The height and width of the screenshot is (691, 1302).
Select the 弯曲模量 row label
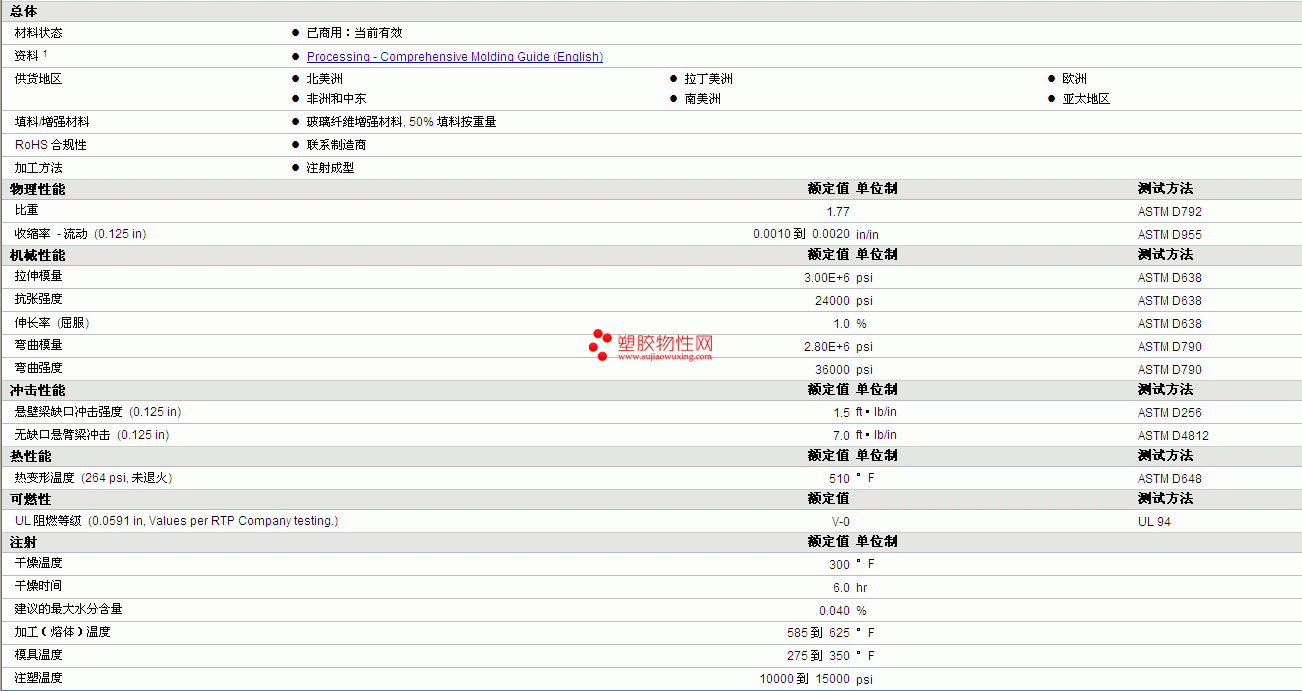click(x=39, y=345)
